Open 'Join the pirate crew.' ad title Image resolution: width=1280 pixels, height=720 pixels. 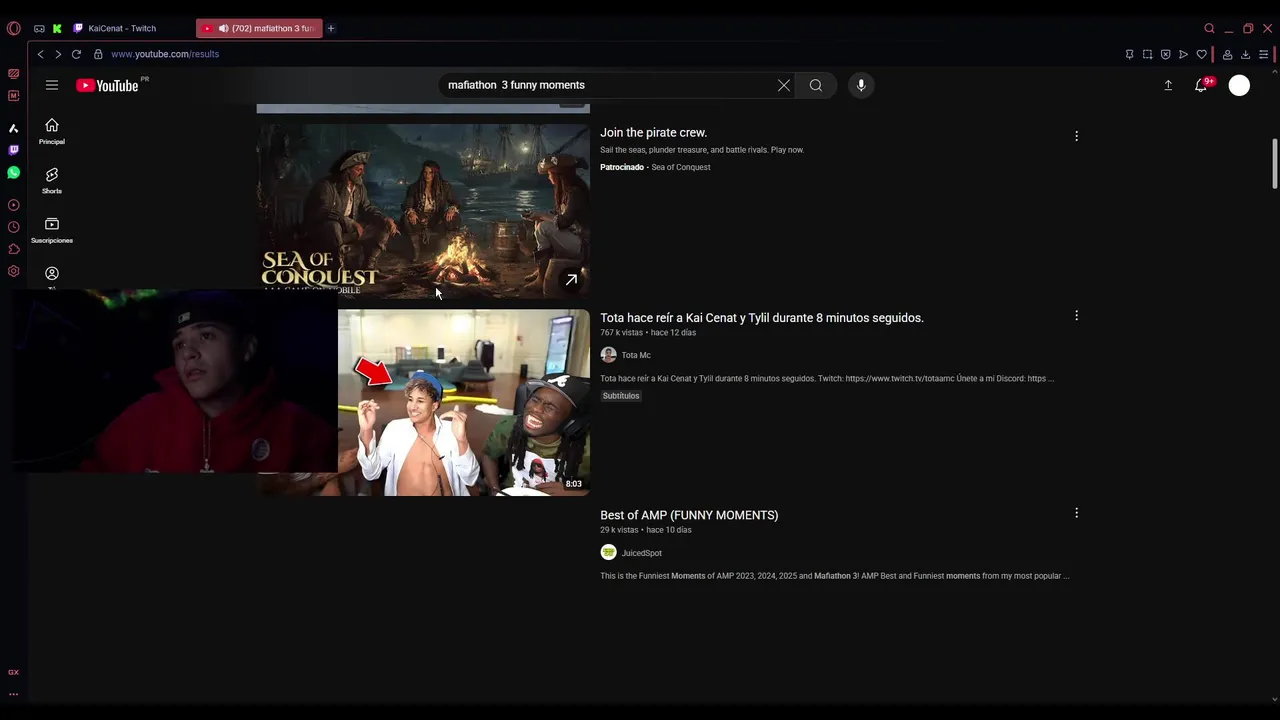653,132
